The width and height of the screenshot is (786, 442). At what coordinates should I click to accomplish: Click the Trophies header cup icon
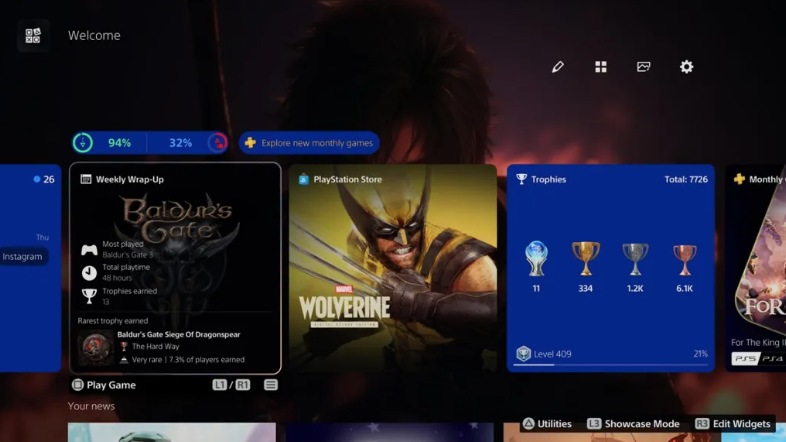pos(521,179)
